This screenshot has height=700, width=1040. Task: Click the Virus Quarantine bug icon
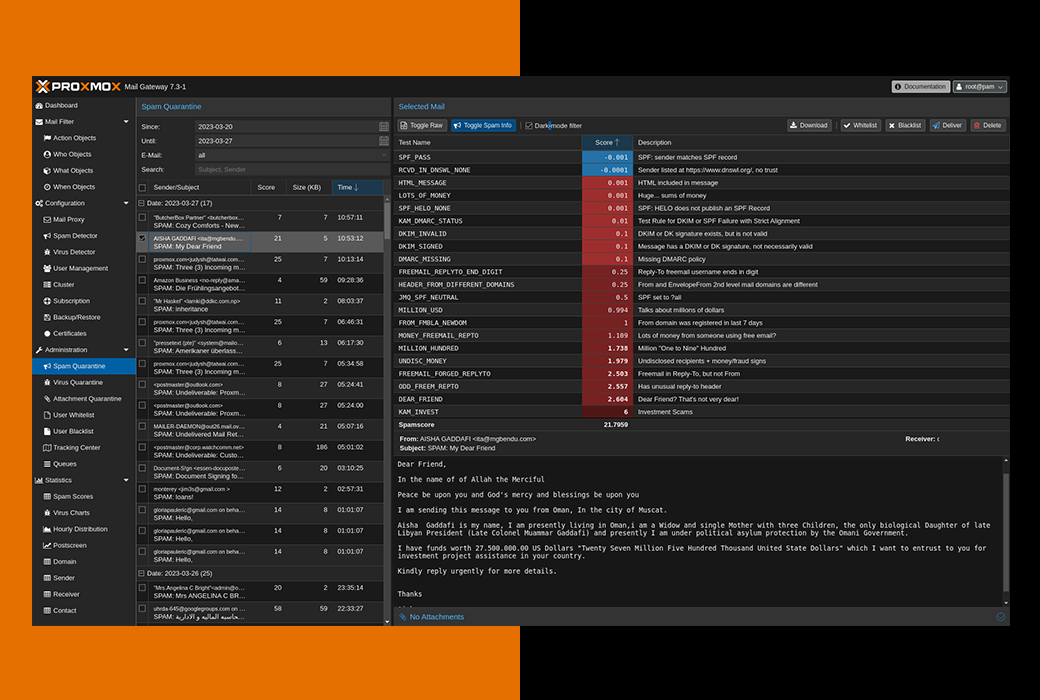coord(47,382)
